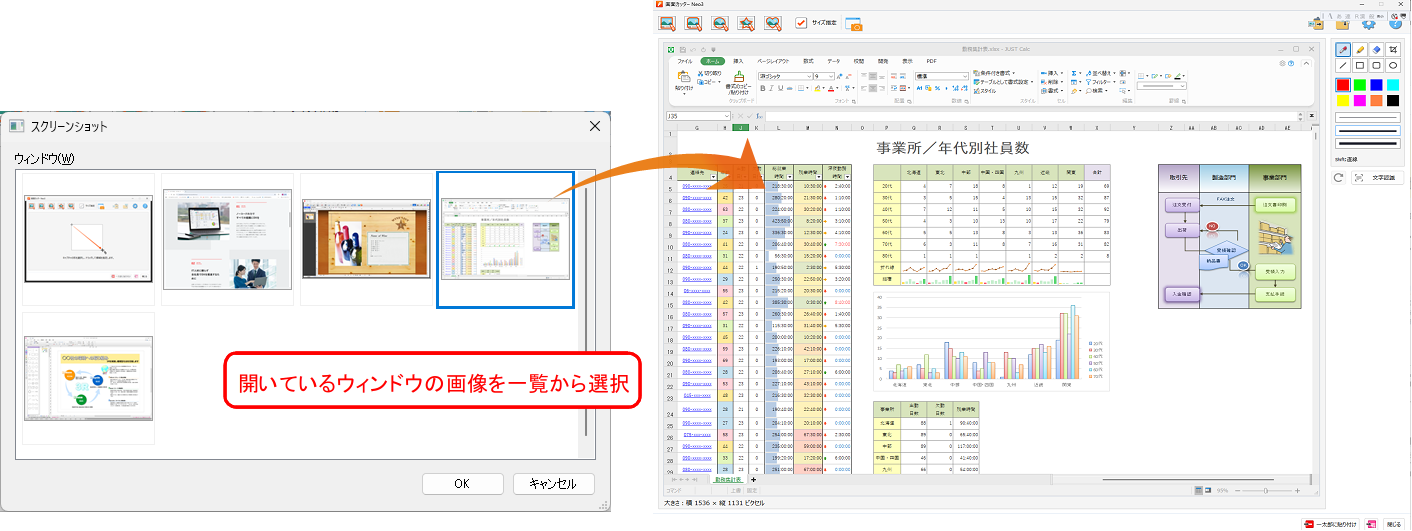Expand the J35 cell name box dropdown
This screenshot has width=1412, height=531.
click(x=728, y=116)
